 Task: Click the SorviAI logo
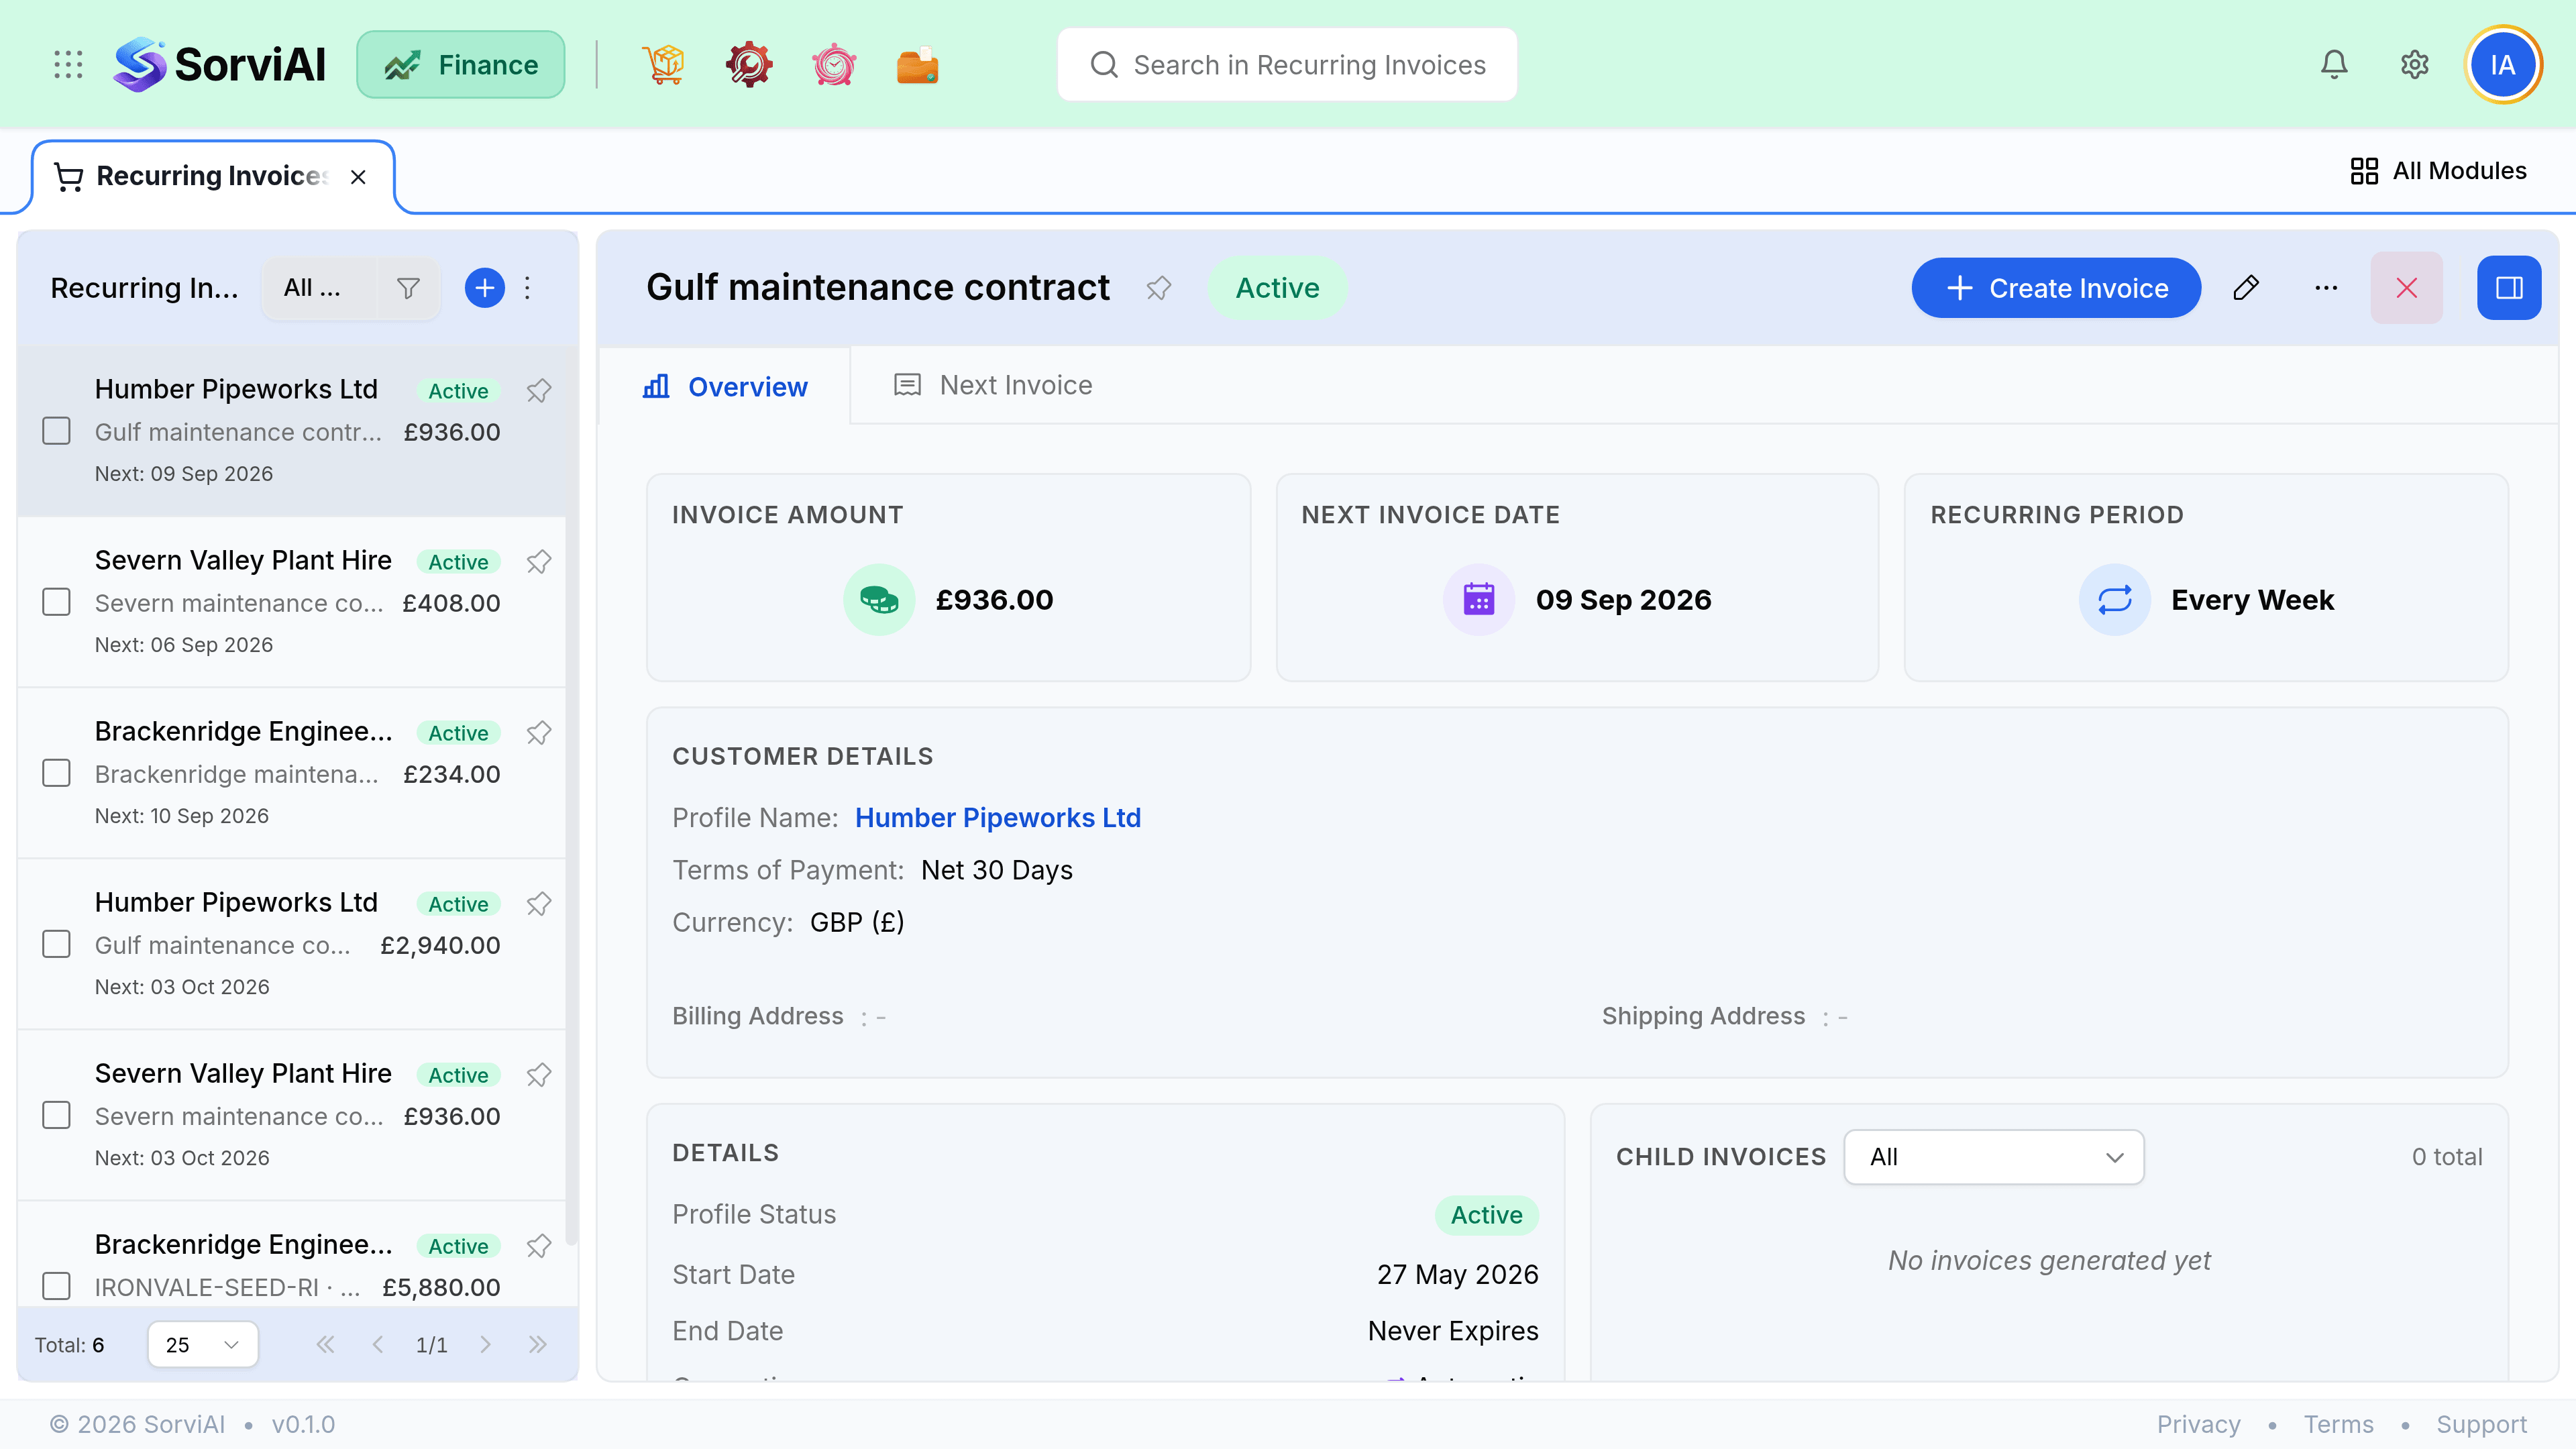point(220,65)
